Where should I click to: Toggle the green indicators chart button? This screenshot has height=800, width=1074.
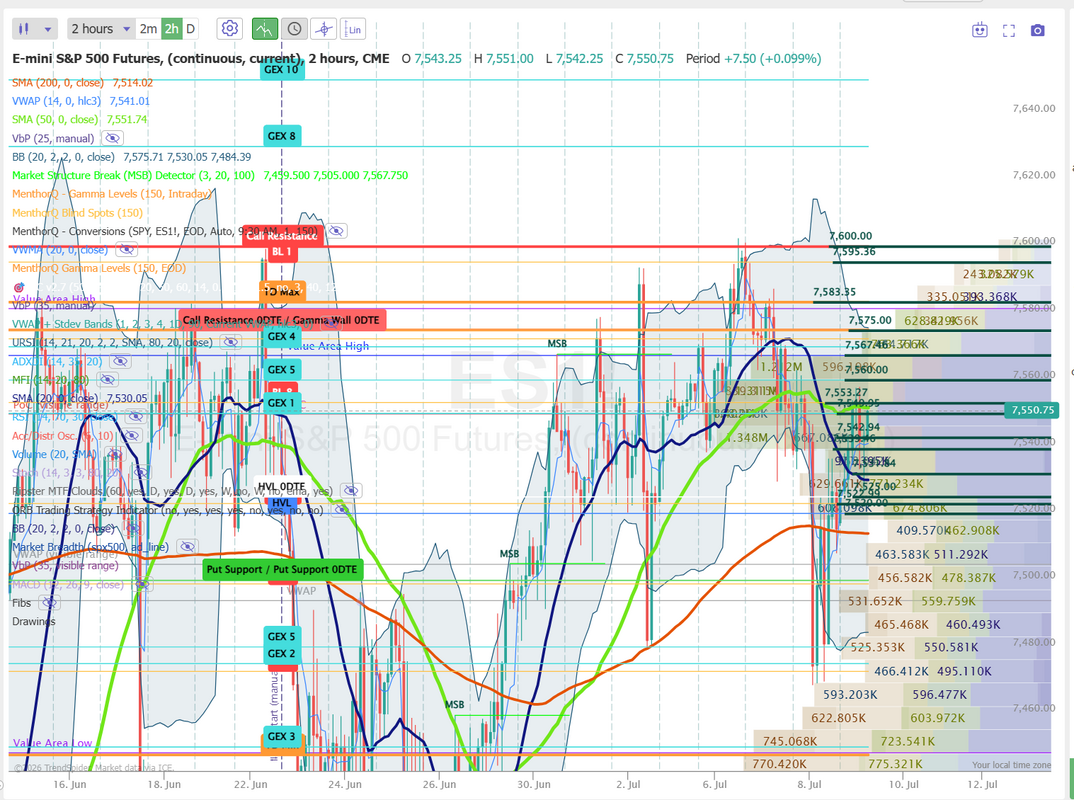264,29
